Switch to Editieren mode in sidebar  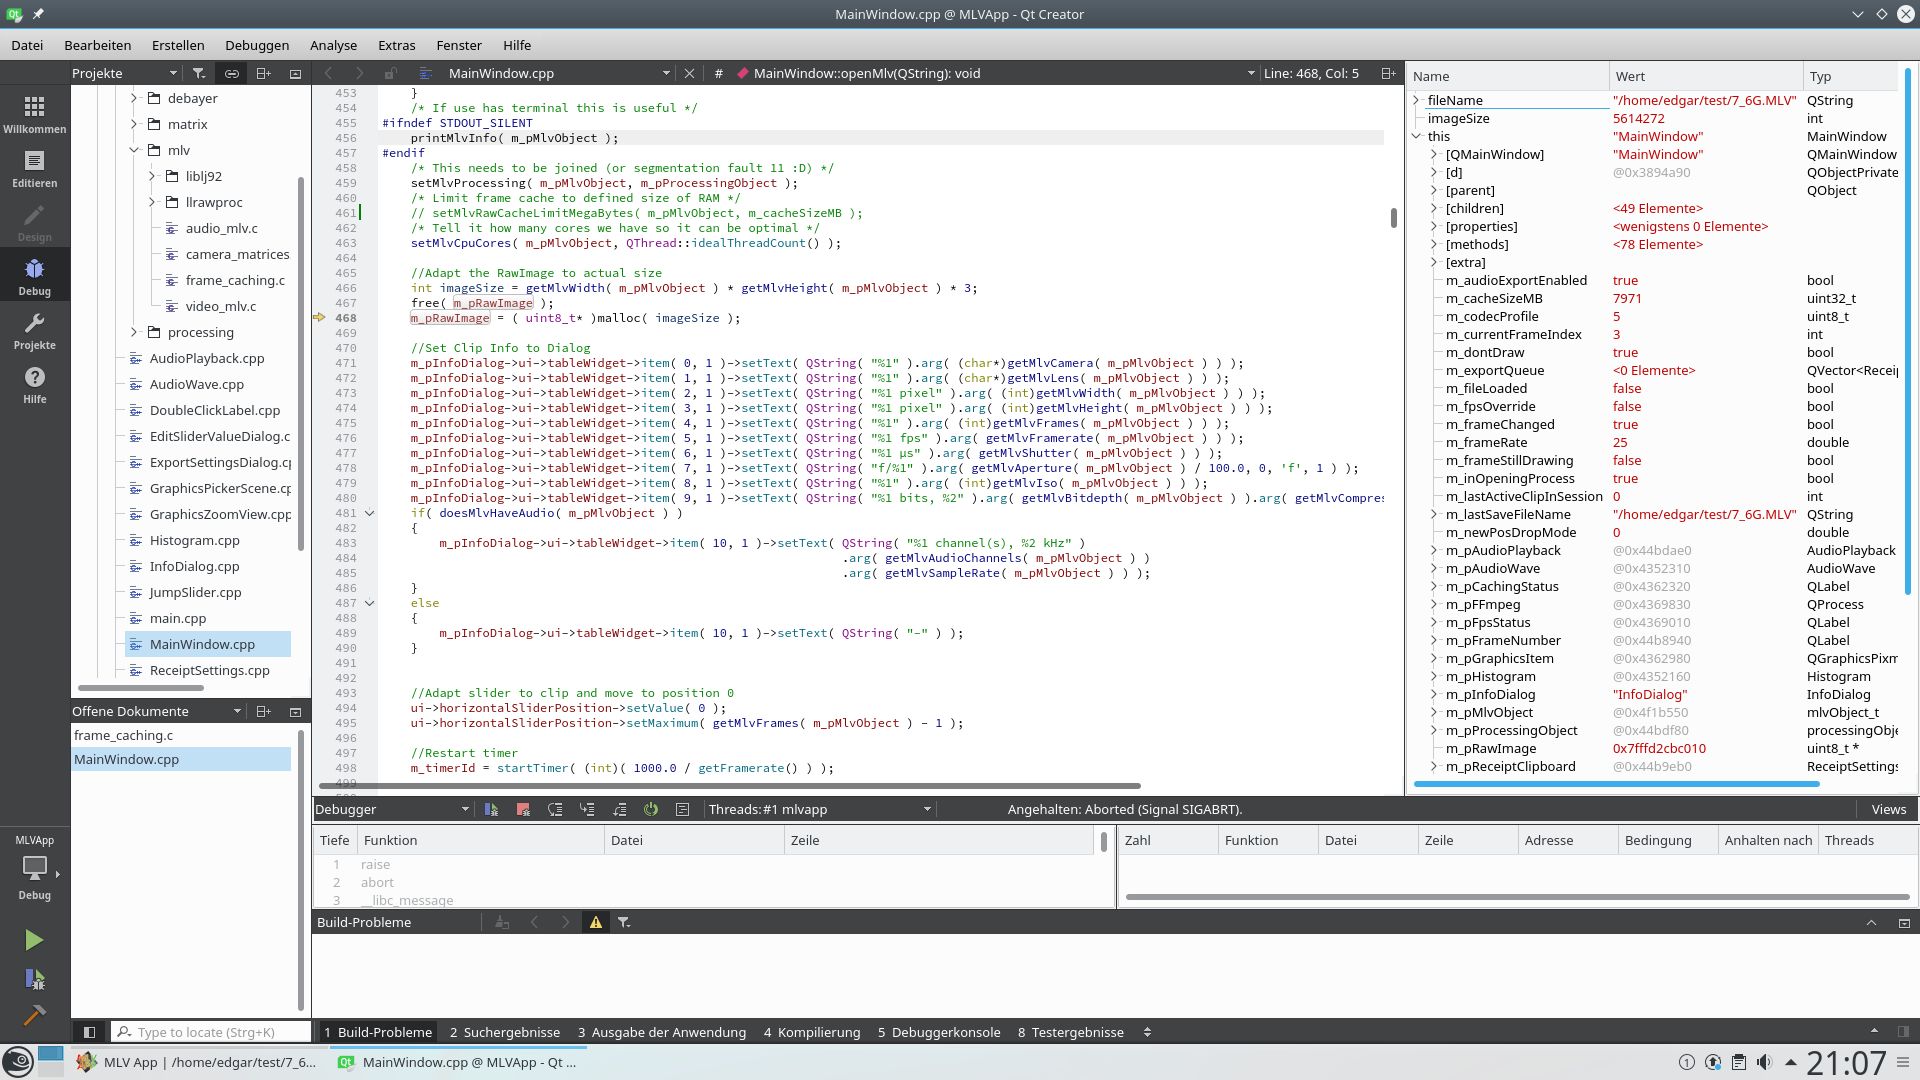[34, 169]
